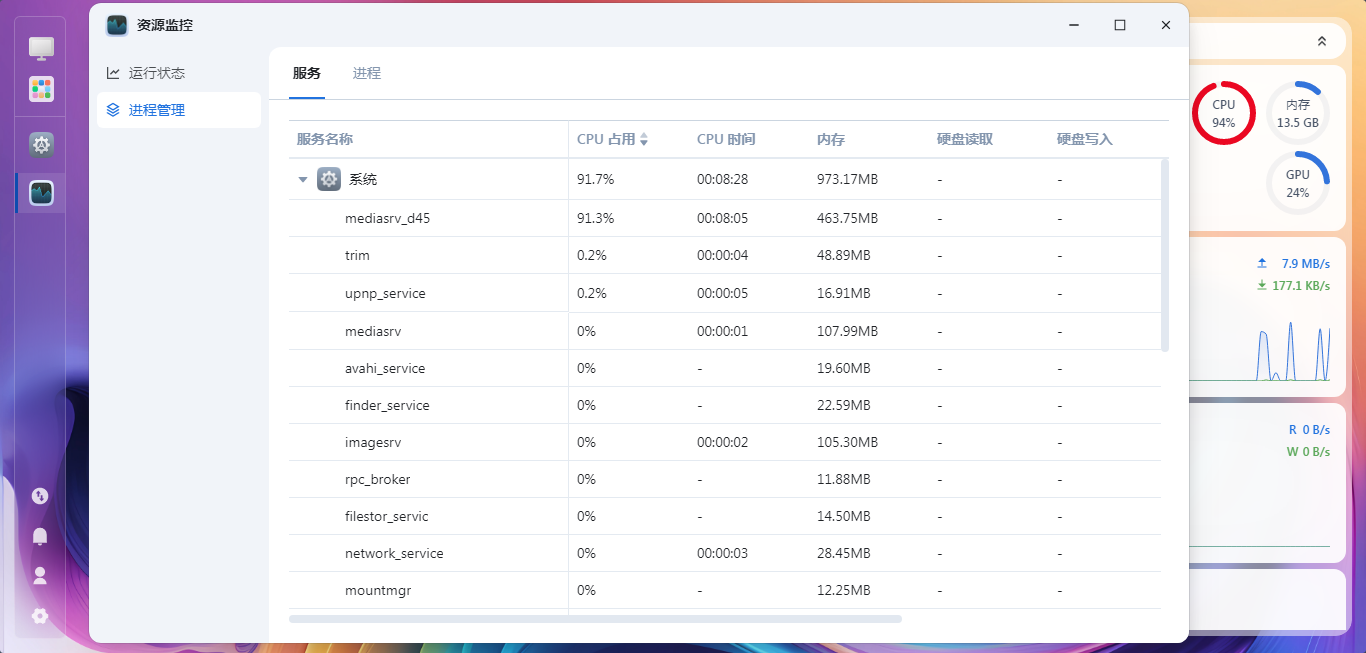1366x653 pixels.
Task: Click the 内存 13.5 GB gauge
Action: pos(1298,113)
